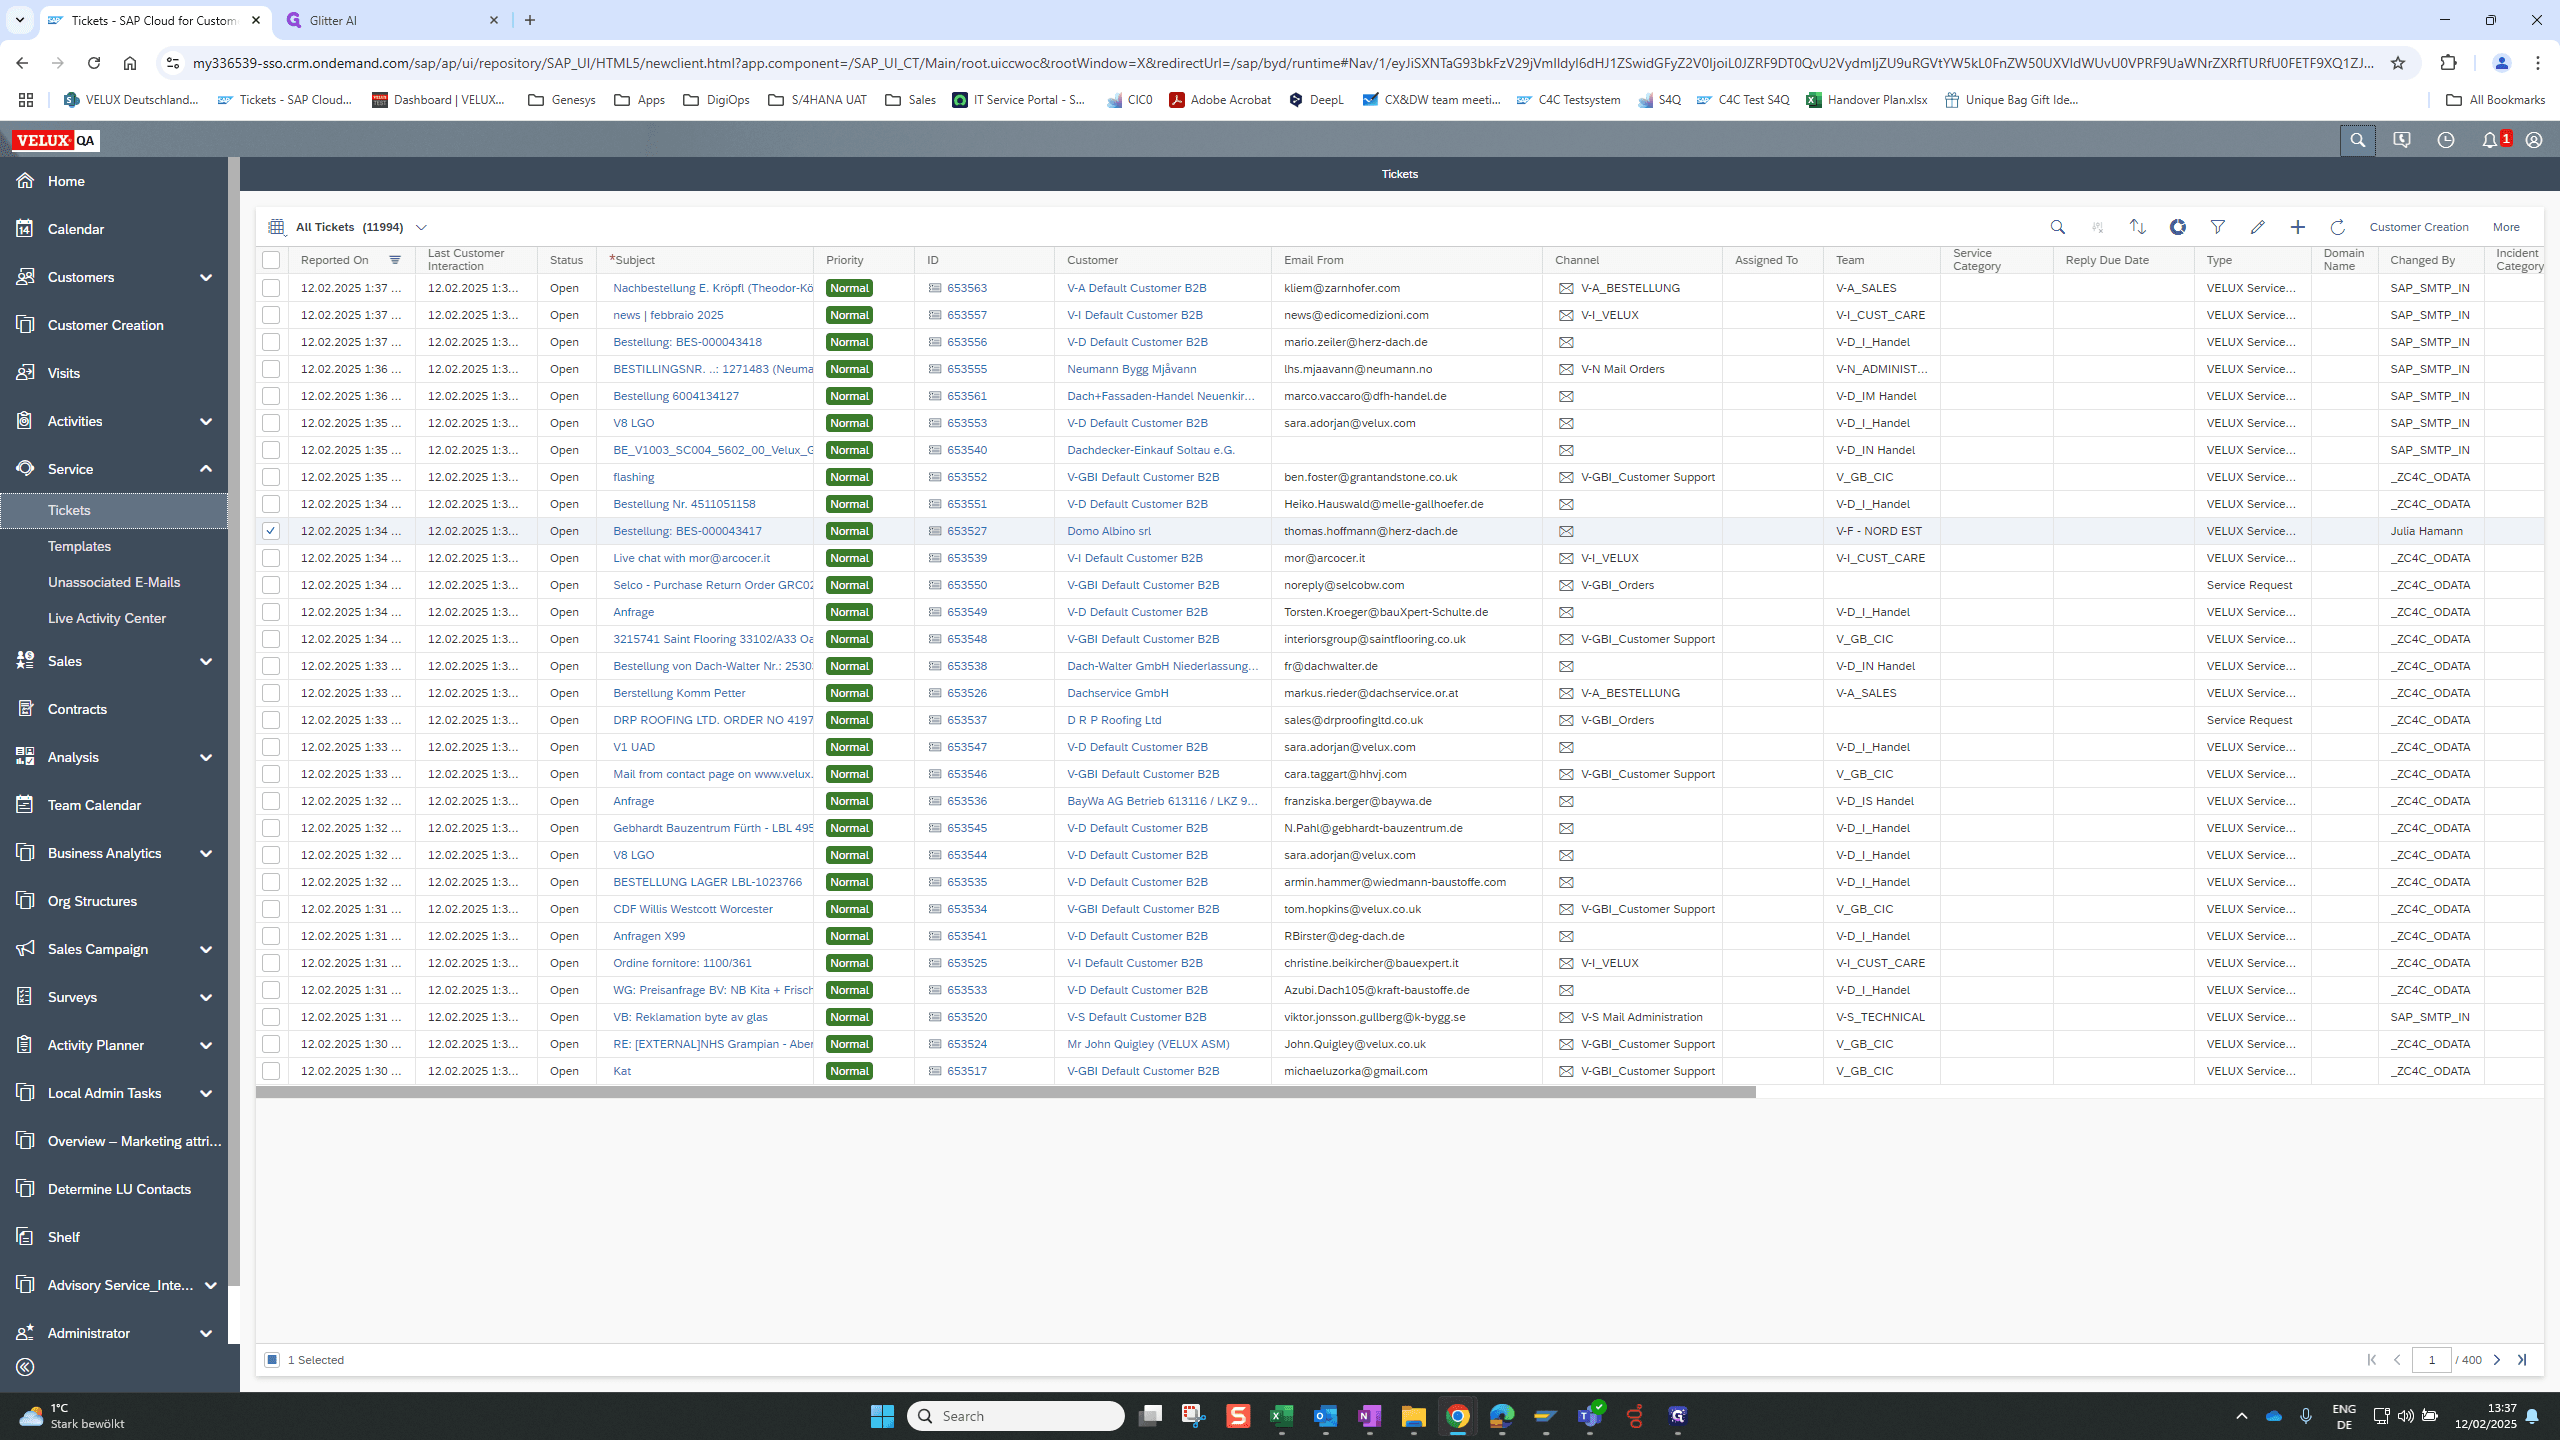The image size is (2560, 1440).
Task: Switch to the Glitter AI browser tab
Action: (392, 20)
